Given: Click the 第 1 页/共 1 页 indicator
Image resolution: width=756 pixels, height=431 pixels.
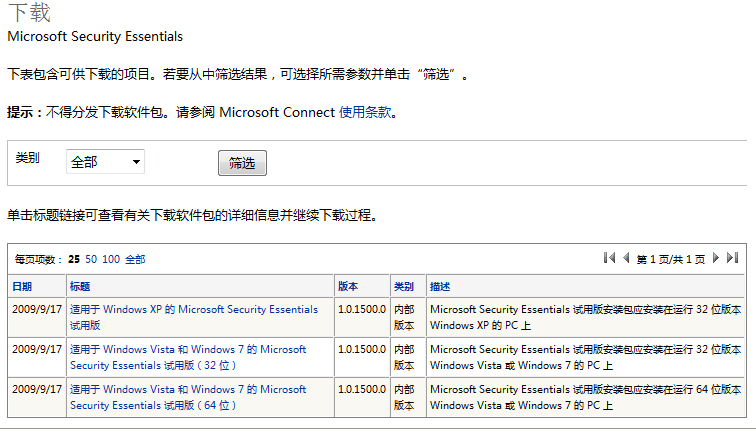Looking at the screenshot, I should tap(671, 259).
